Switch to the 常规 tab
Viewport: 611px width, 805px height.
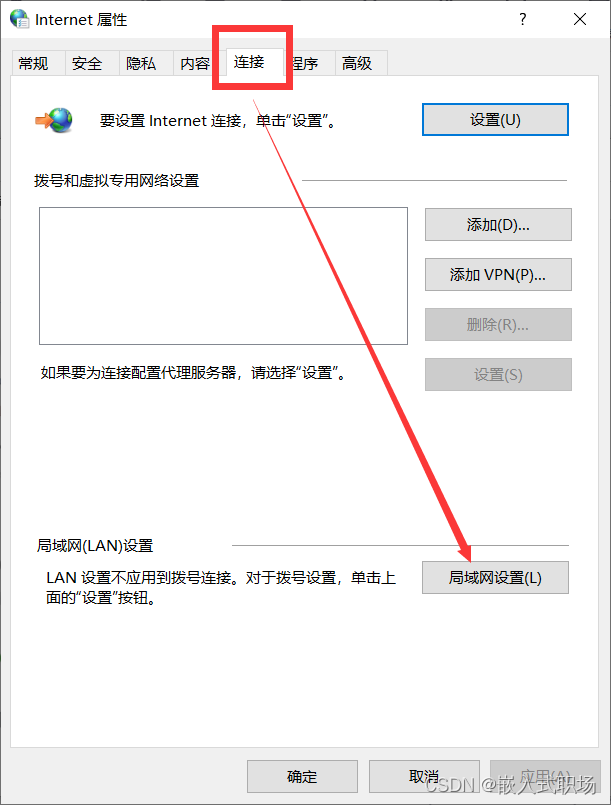(33, 64)
